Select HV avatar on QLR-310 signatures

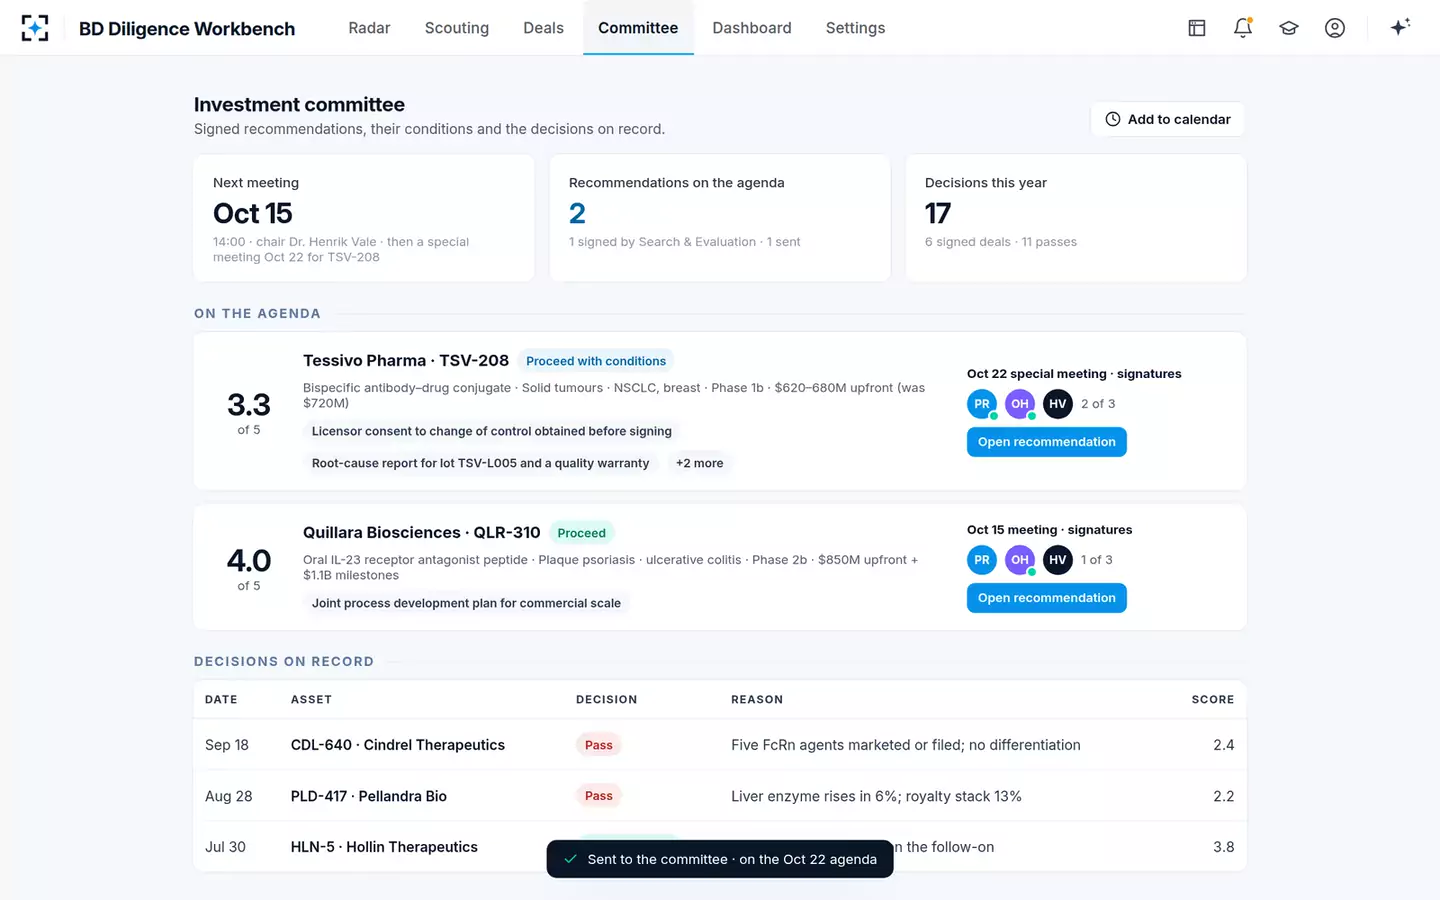1058,560
